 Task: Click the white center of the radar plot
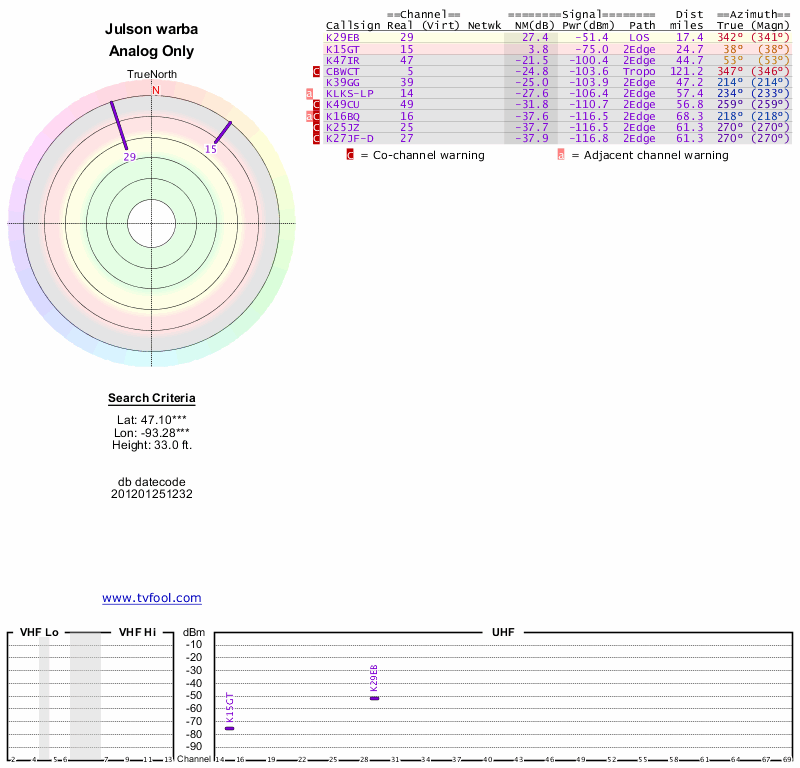(152, 223)
